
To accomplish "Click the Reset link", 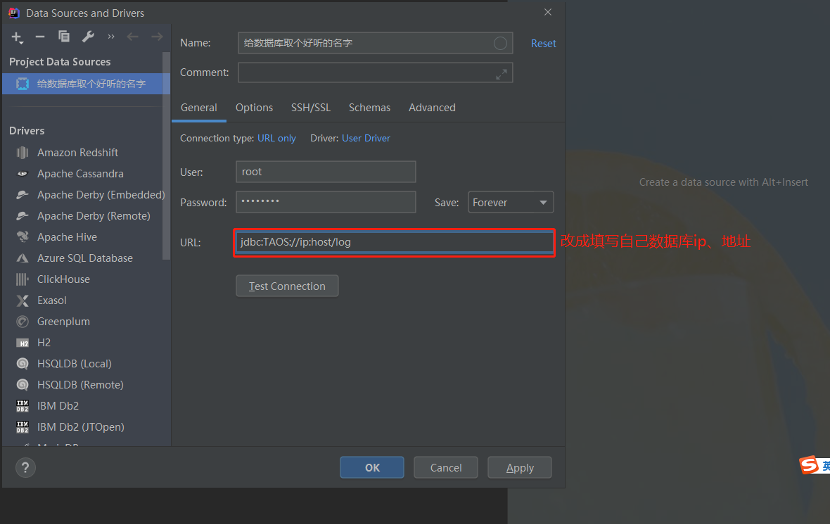I will [x=544, y=43].
